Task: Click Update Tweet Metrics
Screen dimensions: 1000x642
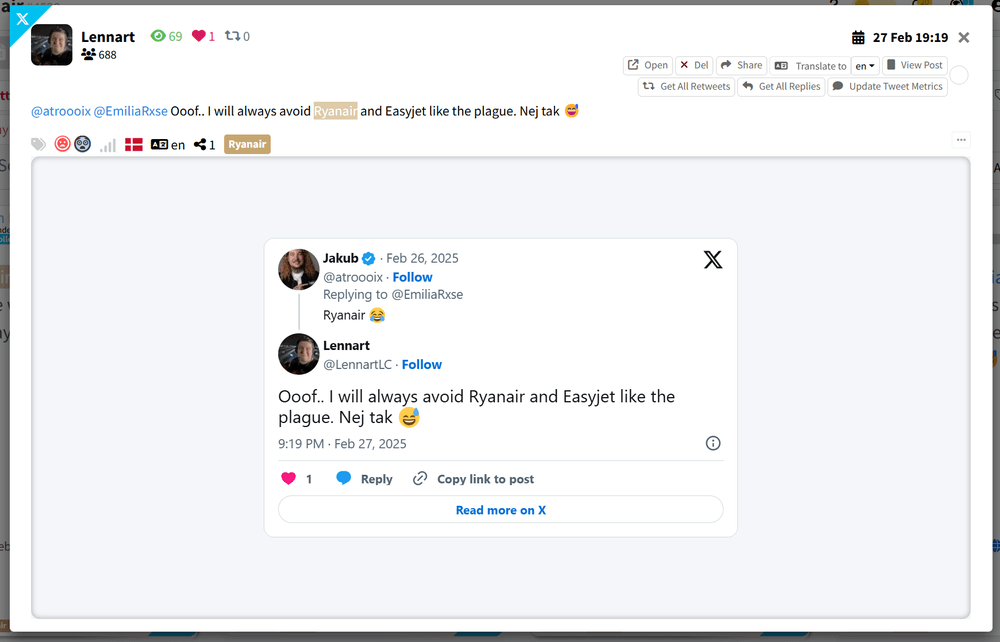Action: [887, 86]
